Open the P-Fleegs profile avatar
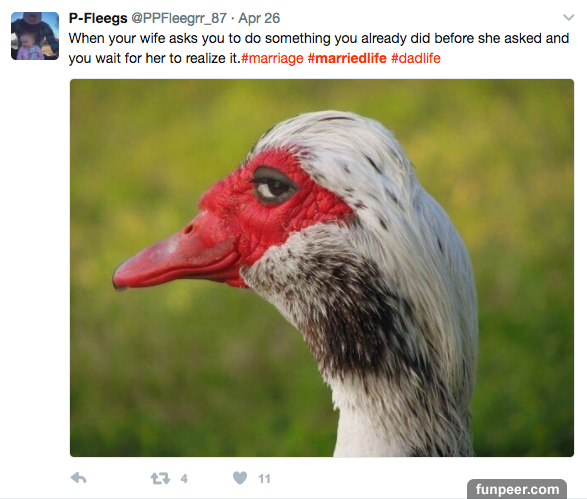587x499 pixels. (35, 36)
